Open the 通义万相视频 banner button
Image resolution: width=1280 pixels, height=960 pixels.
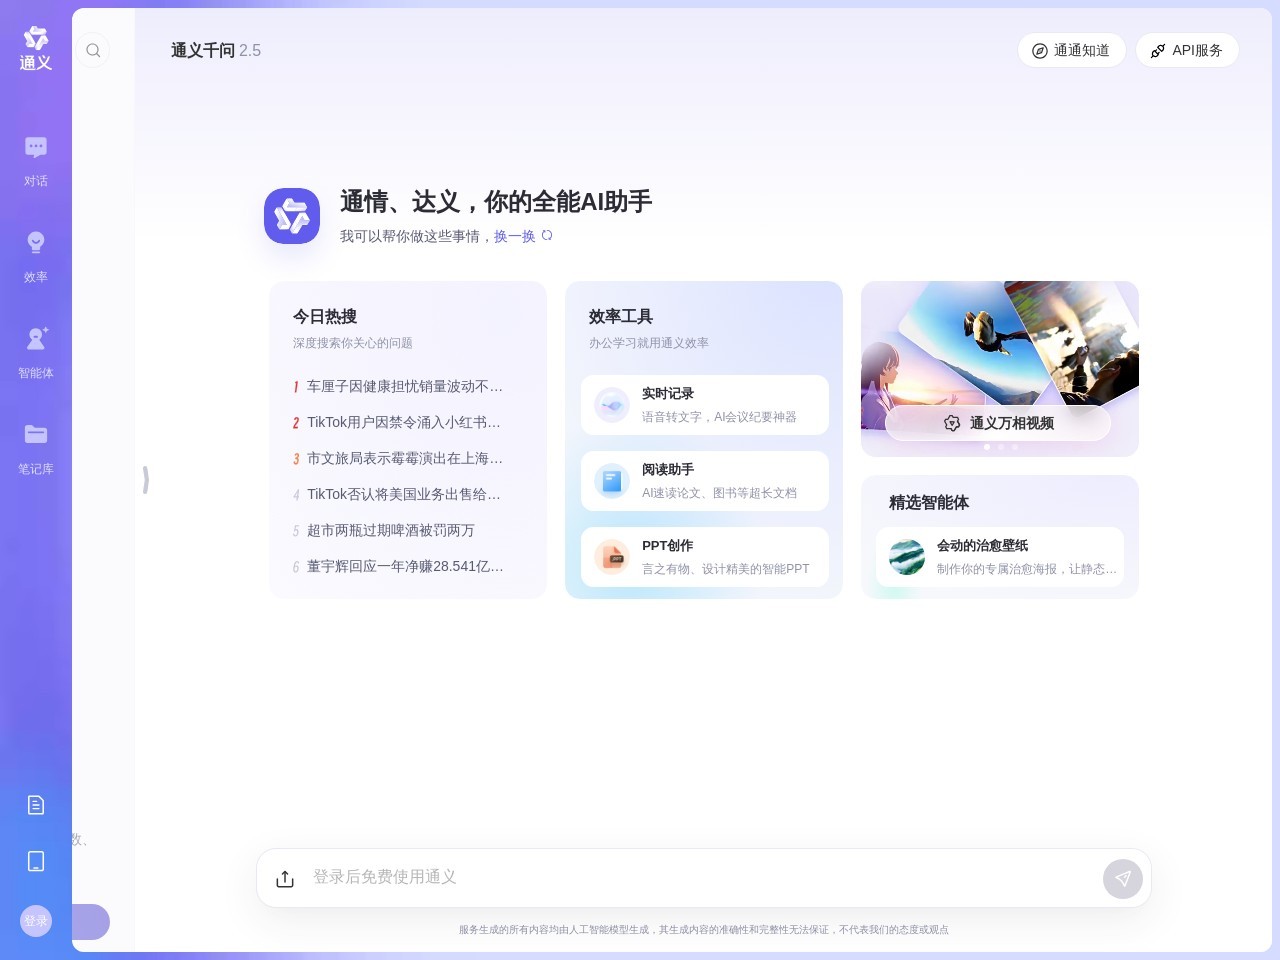[998, 423]
